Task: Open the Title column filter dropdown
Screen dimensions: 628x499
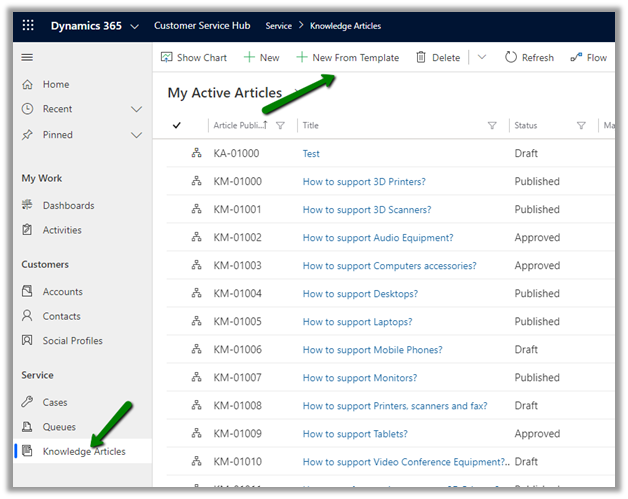Action: (x=492, y=125)
